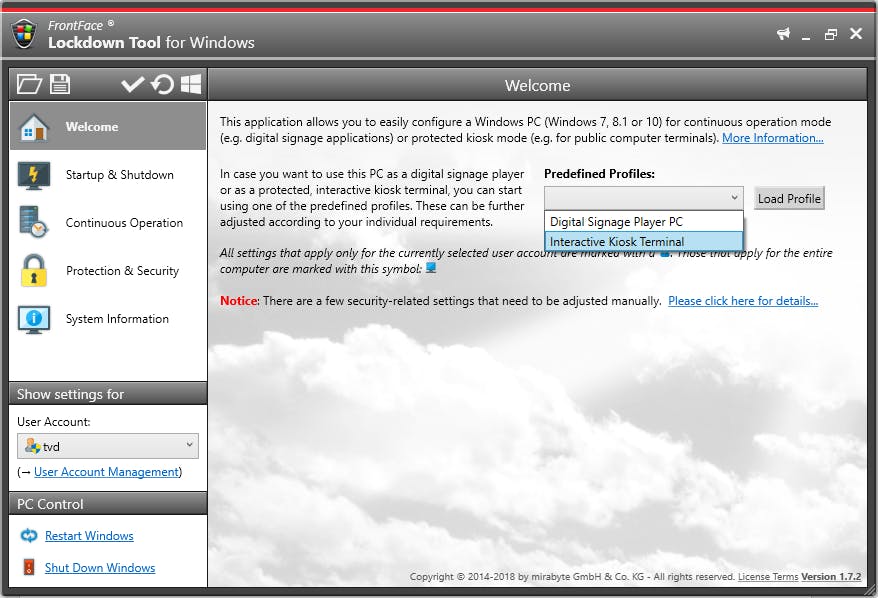Screen dimensions: 878x598
Task: Open User Account Management link
Action: [x=106, y=472]
